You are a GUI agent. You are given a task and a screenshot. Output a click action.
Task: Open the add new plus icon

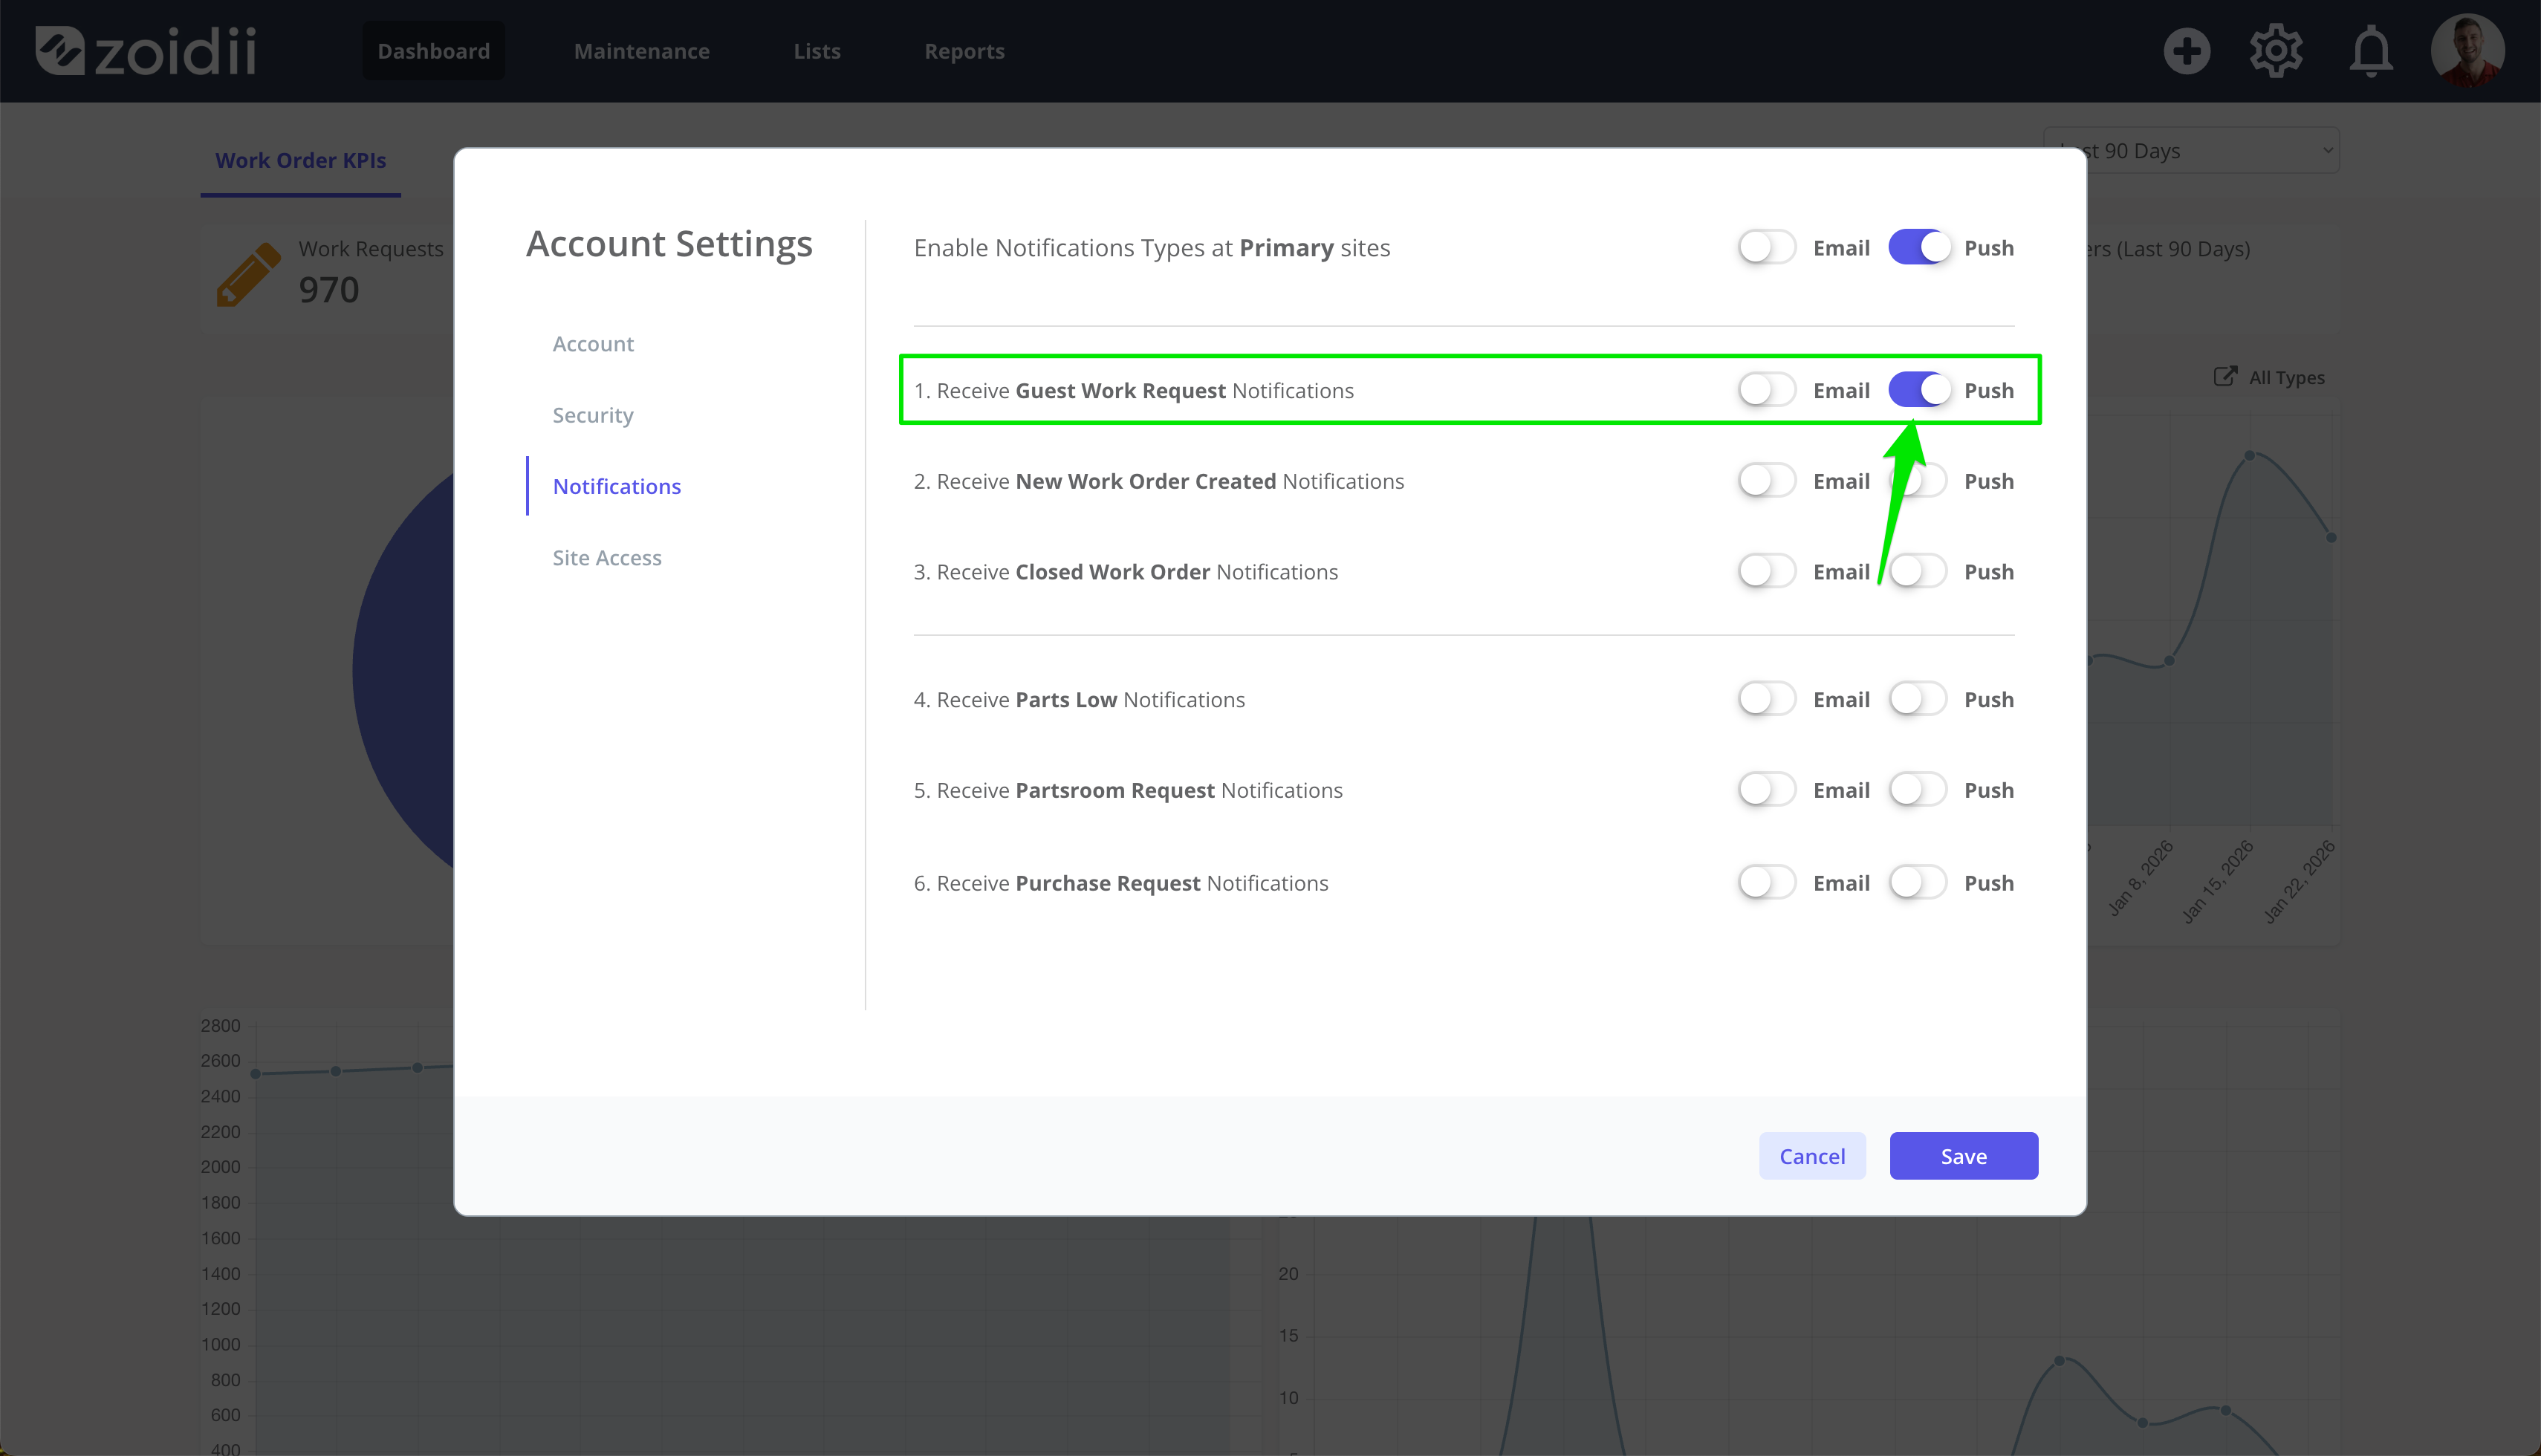tap(2186, 51)
